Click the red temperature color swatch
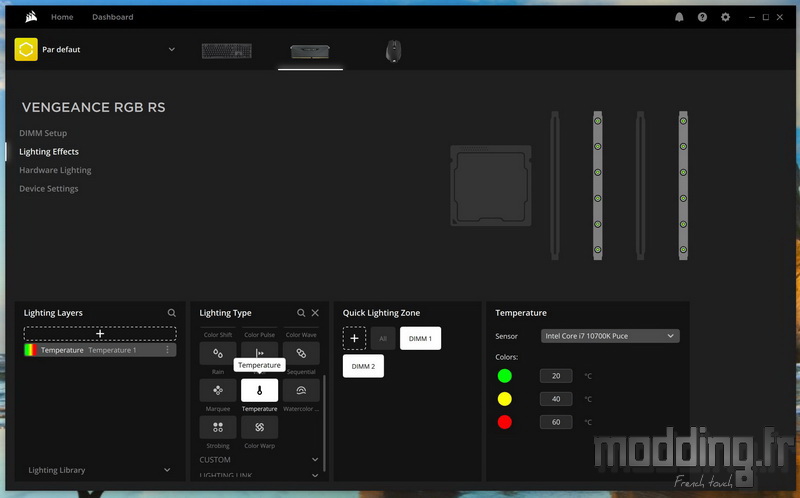800x498 pixels. click(505, 422)
